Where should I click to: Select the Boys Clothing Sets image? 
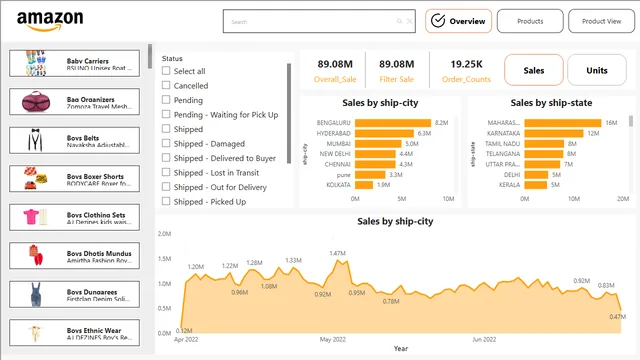click(x=36, y=217)
